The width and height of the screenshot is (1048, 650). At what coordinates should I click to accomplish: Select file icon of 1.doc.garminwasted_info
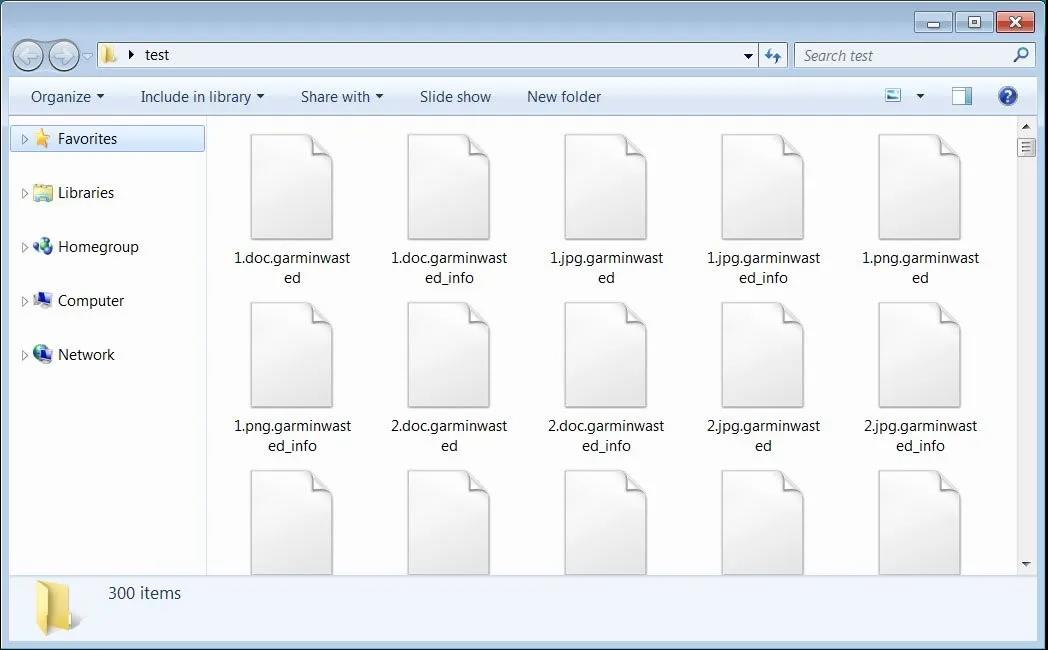click(448, 186)
